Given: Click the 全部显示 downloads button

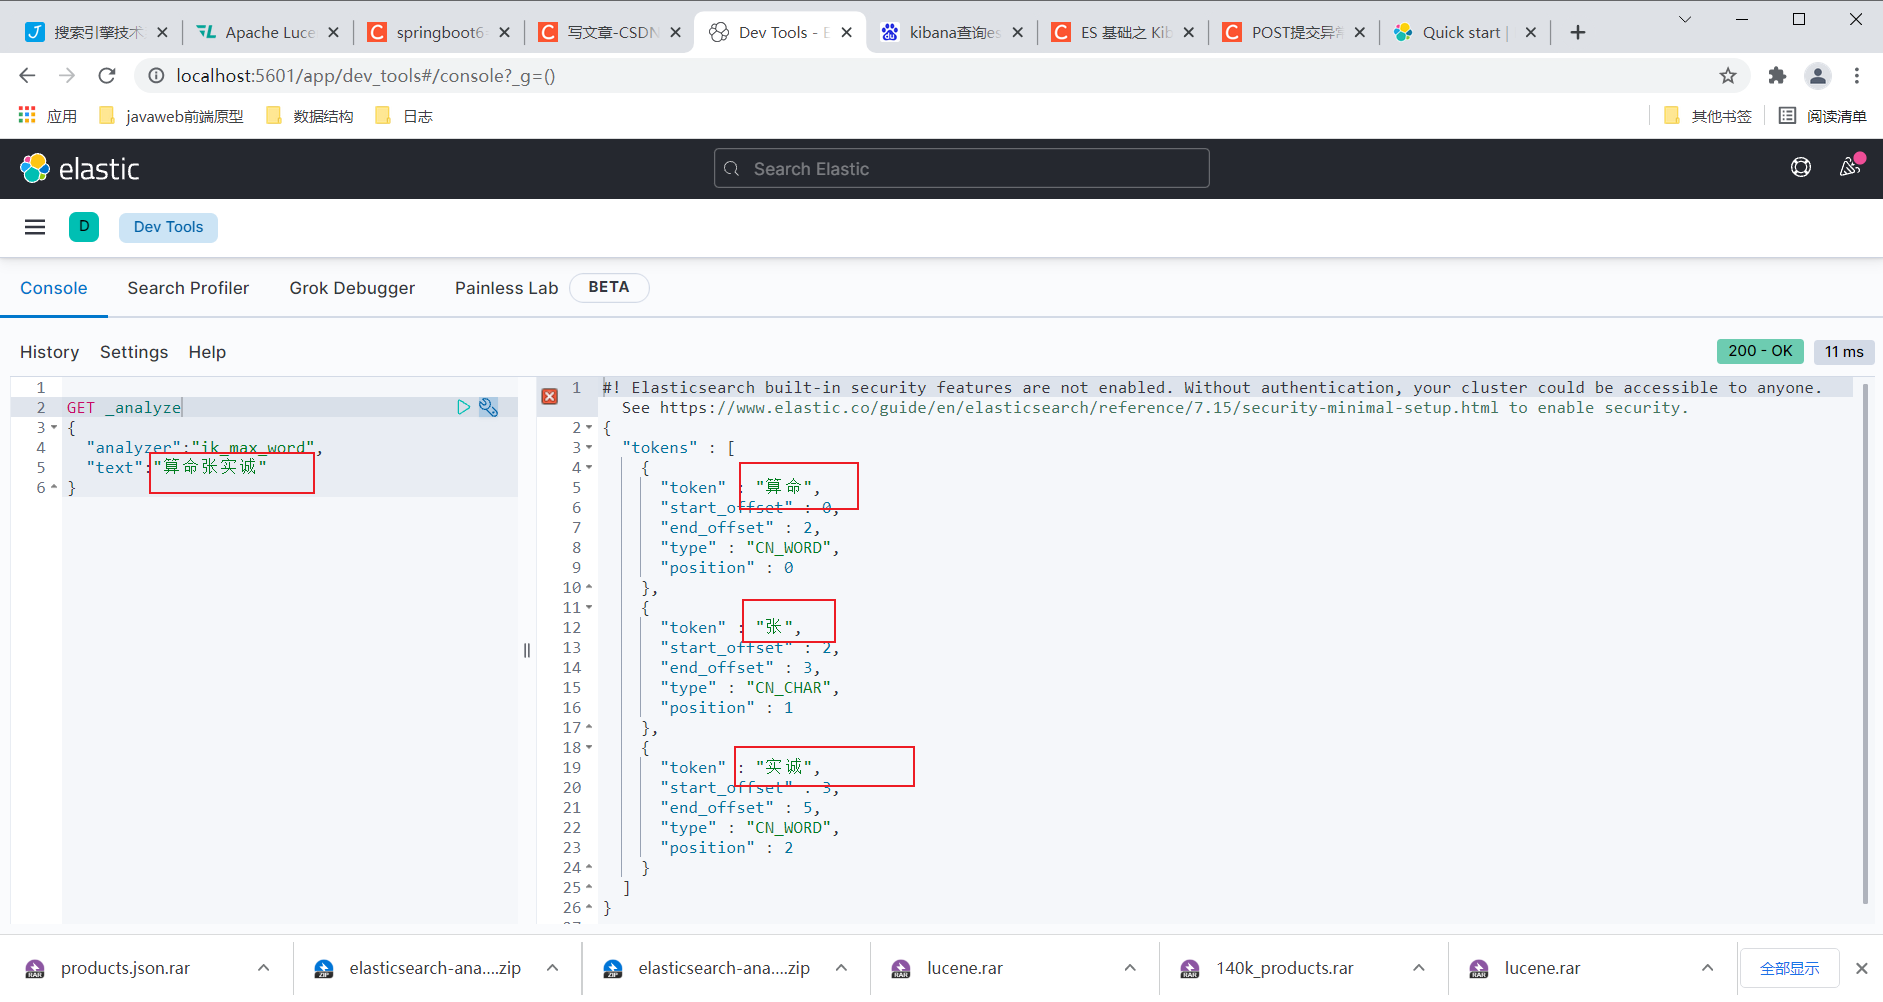Looking at the screenshot, I should pyautogui.click(x=1789, y=968).
